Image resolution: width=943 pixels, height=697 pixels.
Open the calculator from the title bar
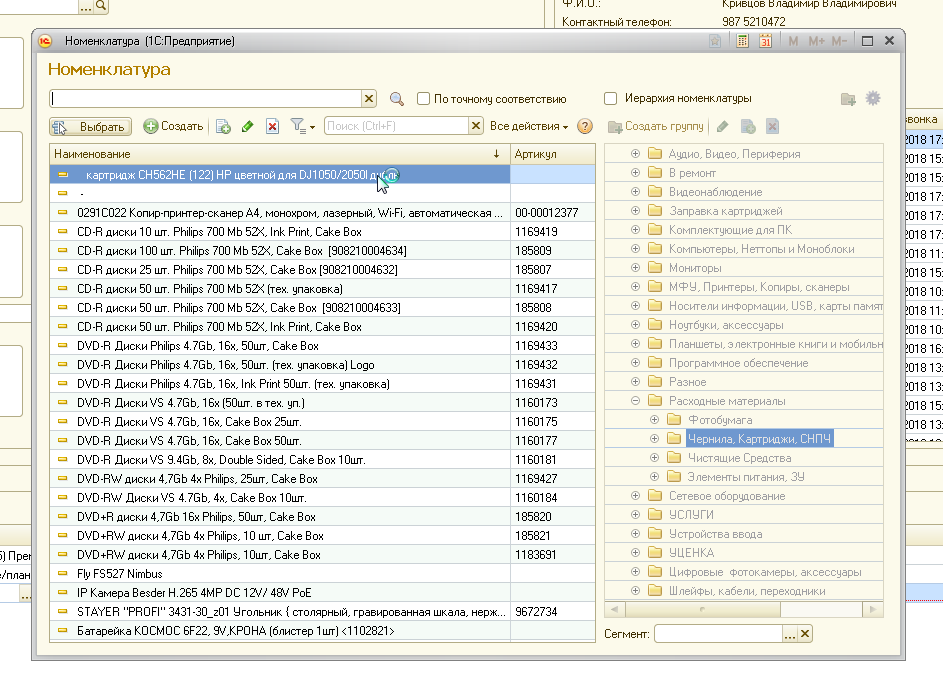[x=743, y=41]
